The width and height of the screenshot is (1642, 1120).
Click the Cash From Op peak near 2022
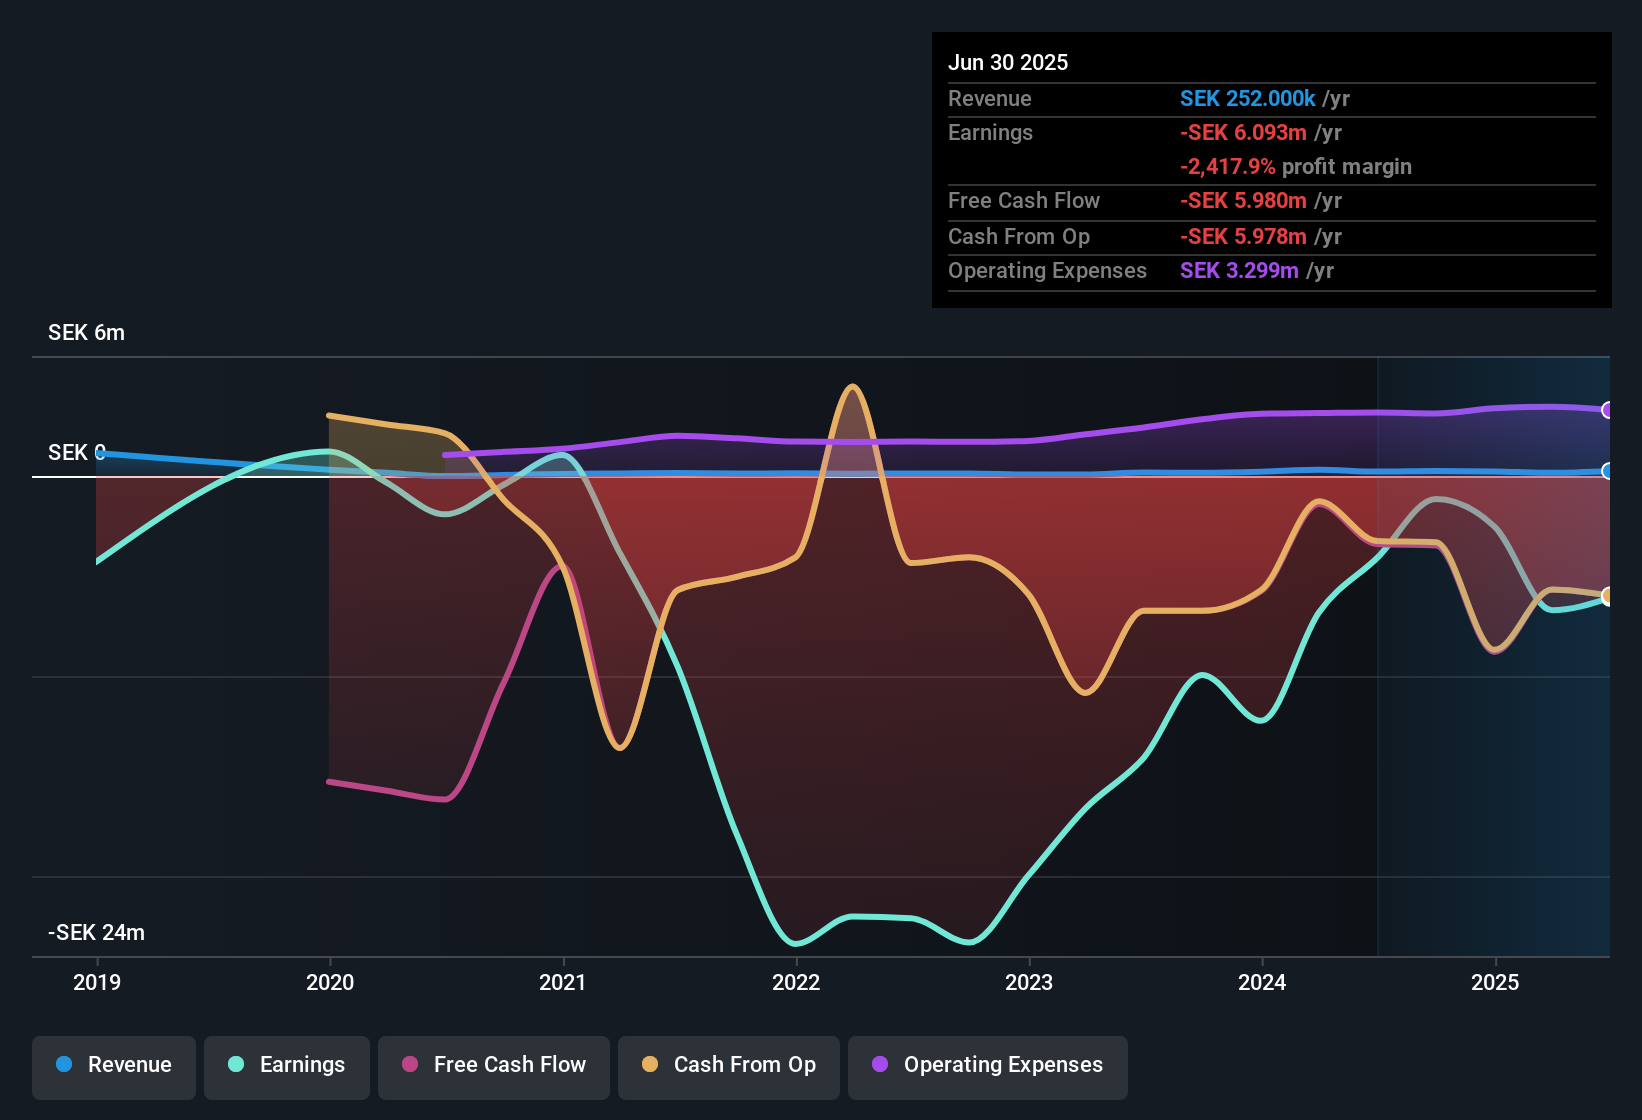click(x=852, y=387)
